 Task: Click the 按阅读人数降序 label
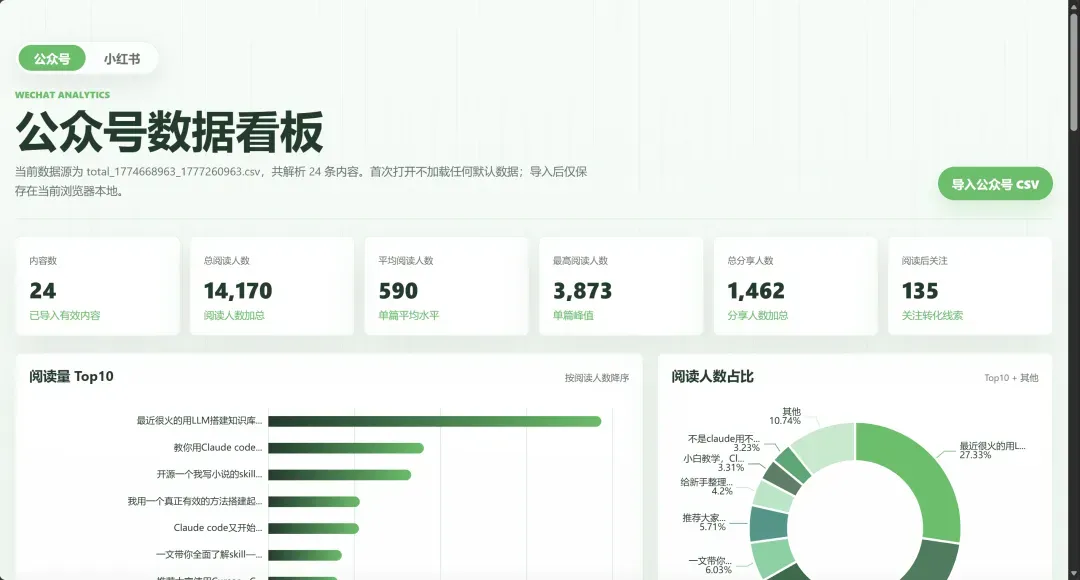coord(596,377)
